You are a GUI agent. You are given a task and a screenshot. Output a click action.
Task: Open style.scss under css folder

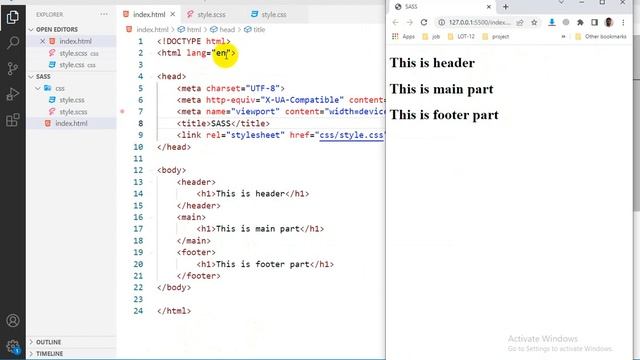(73, 112)
